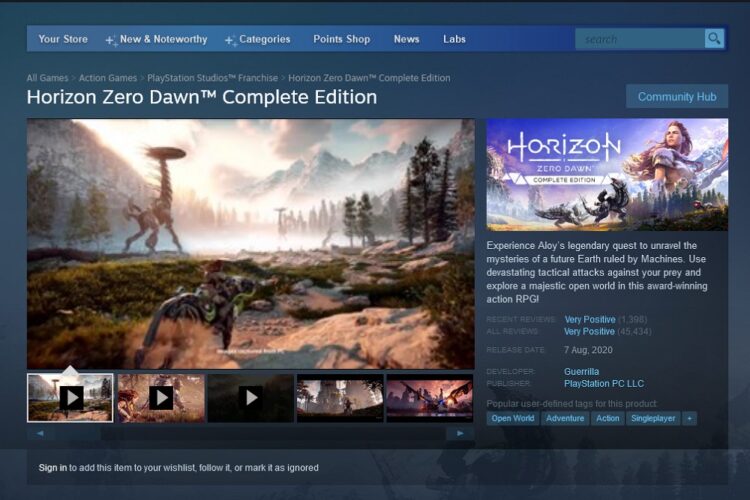Click the Horizon Zero Dawn header artwork
Image resolution: width=750 pixels, height=500 pixels.
tap(607, 175)
